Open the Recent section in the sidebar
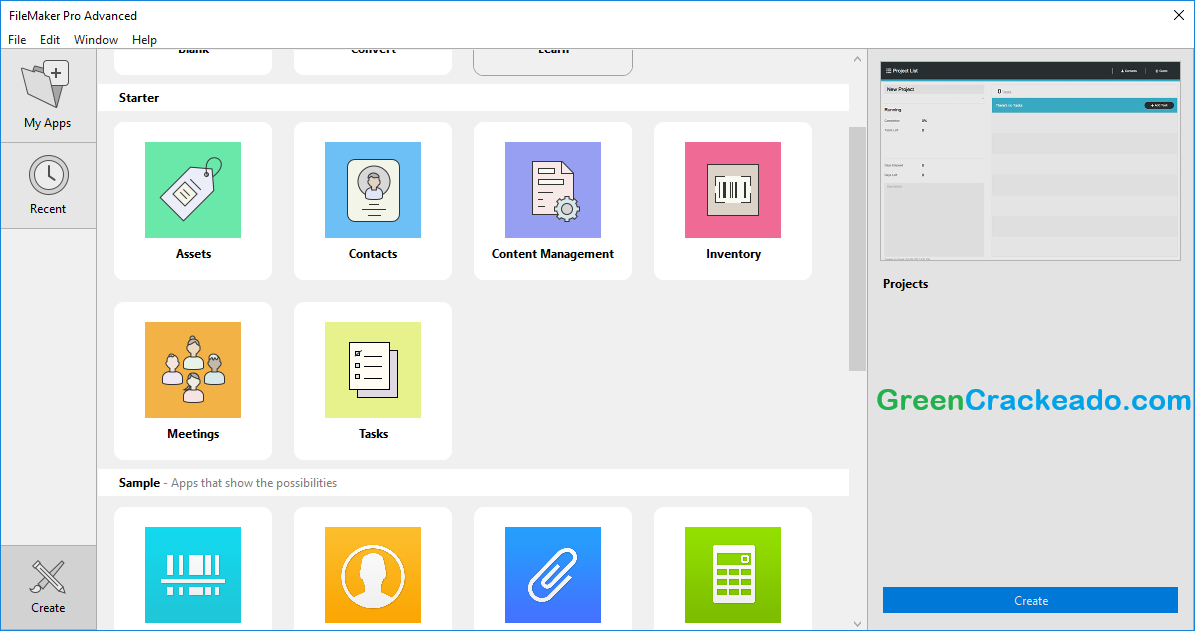Image resolution: width=1195 pixels, height=631 pixels. pos(47,185)
